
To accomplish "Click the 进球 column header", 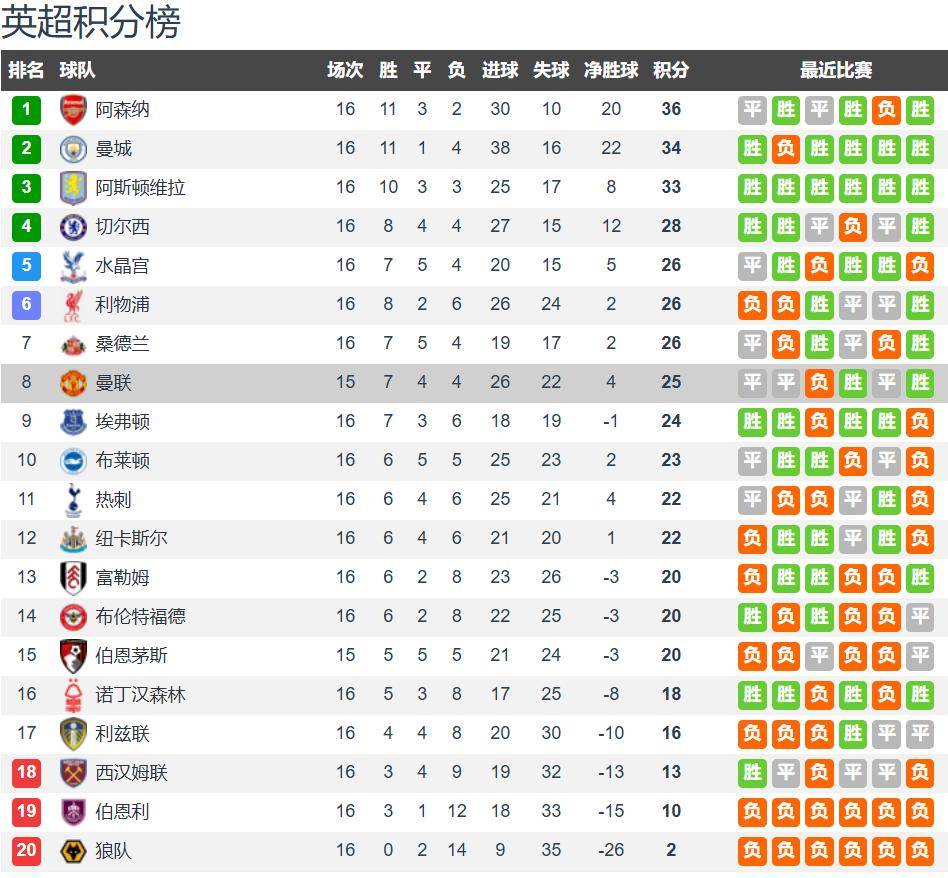I will point(500,70).
